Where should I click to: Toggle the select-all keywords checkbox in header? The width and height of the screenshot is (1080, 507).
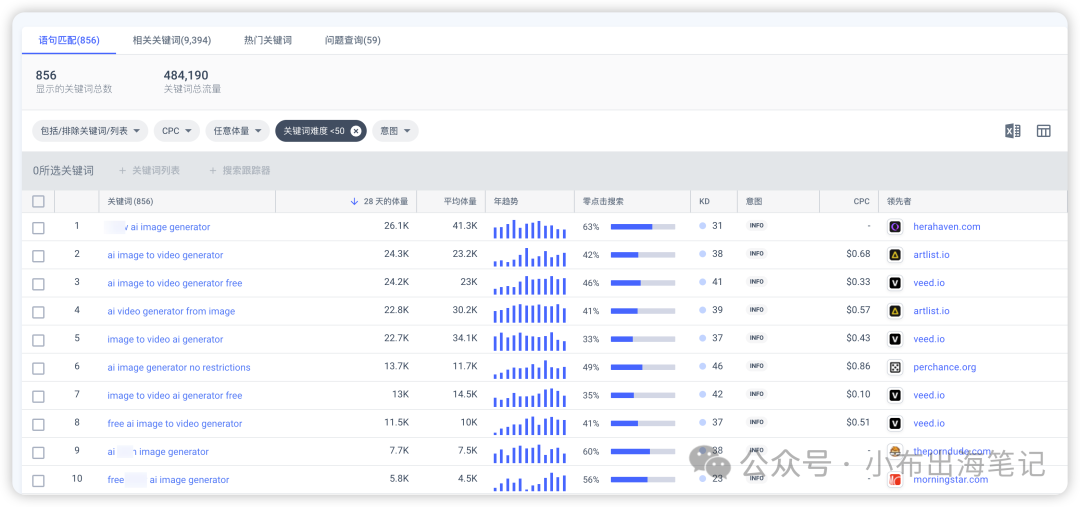(38, 201)
